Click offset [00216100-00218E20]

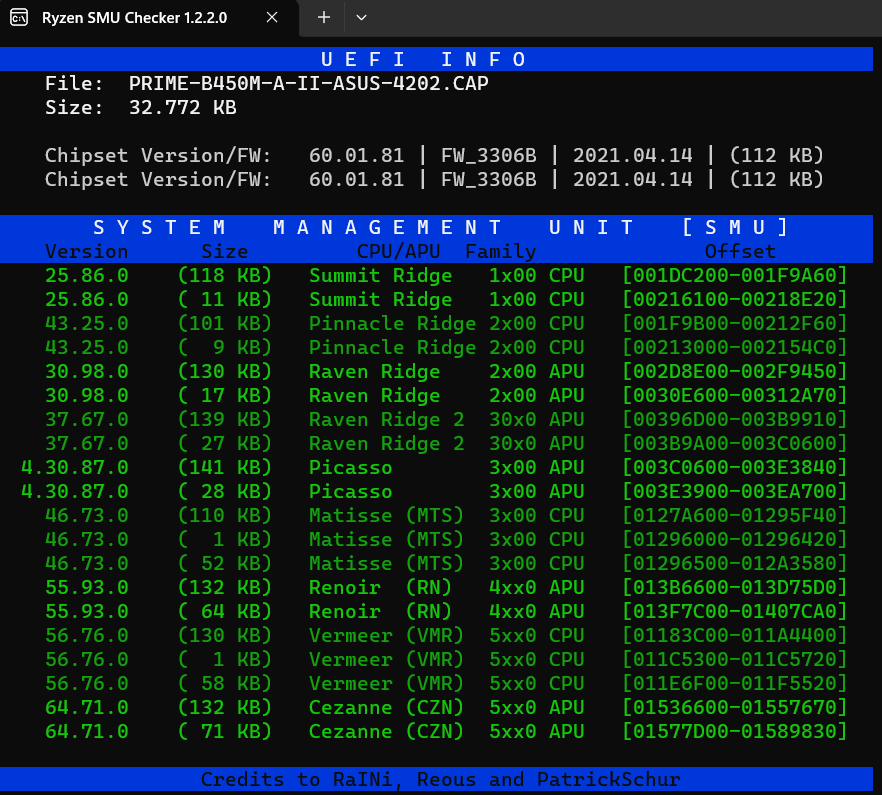point(734,299)
